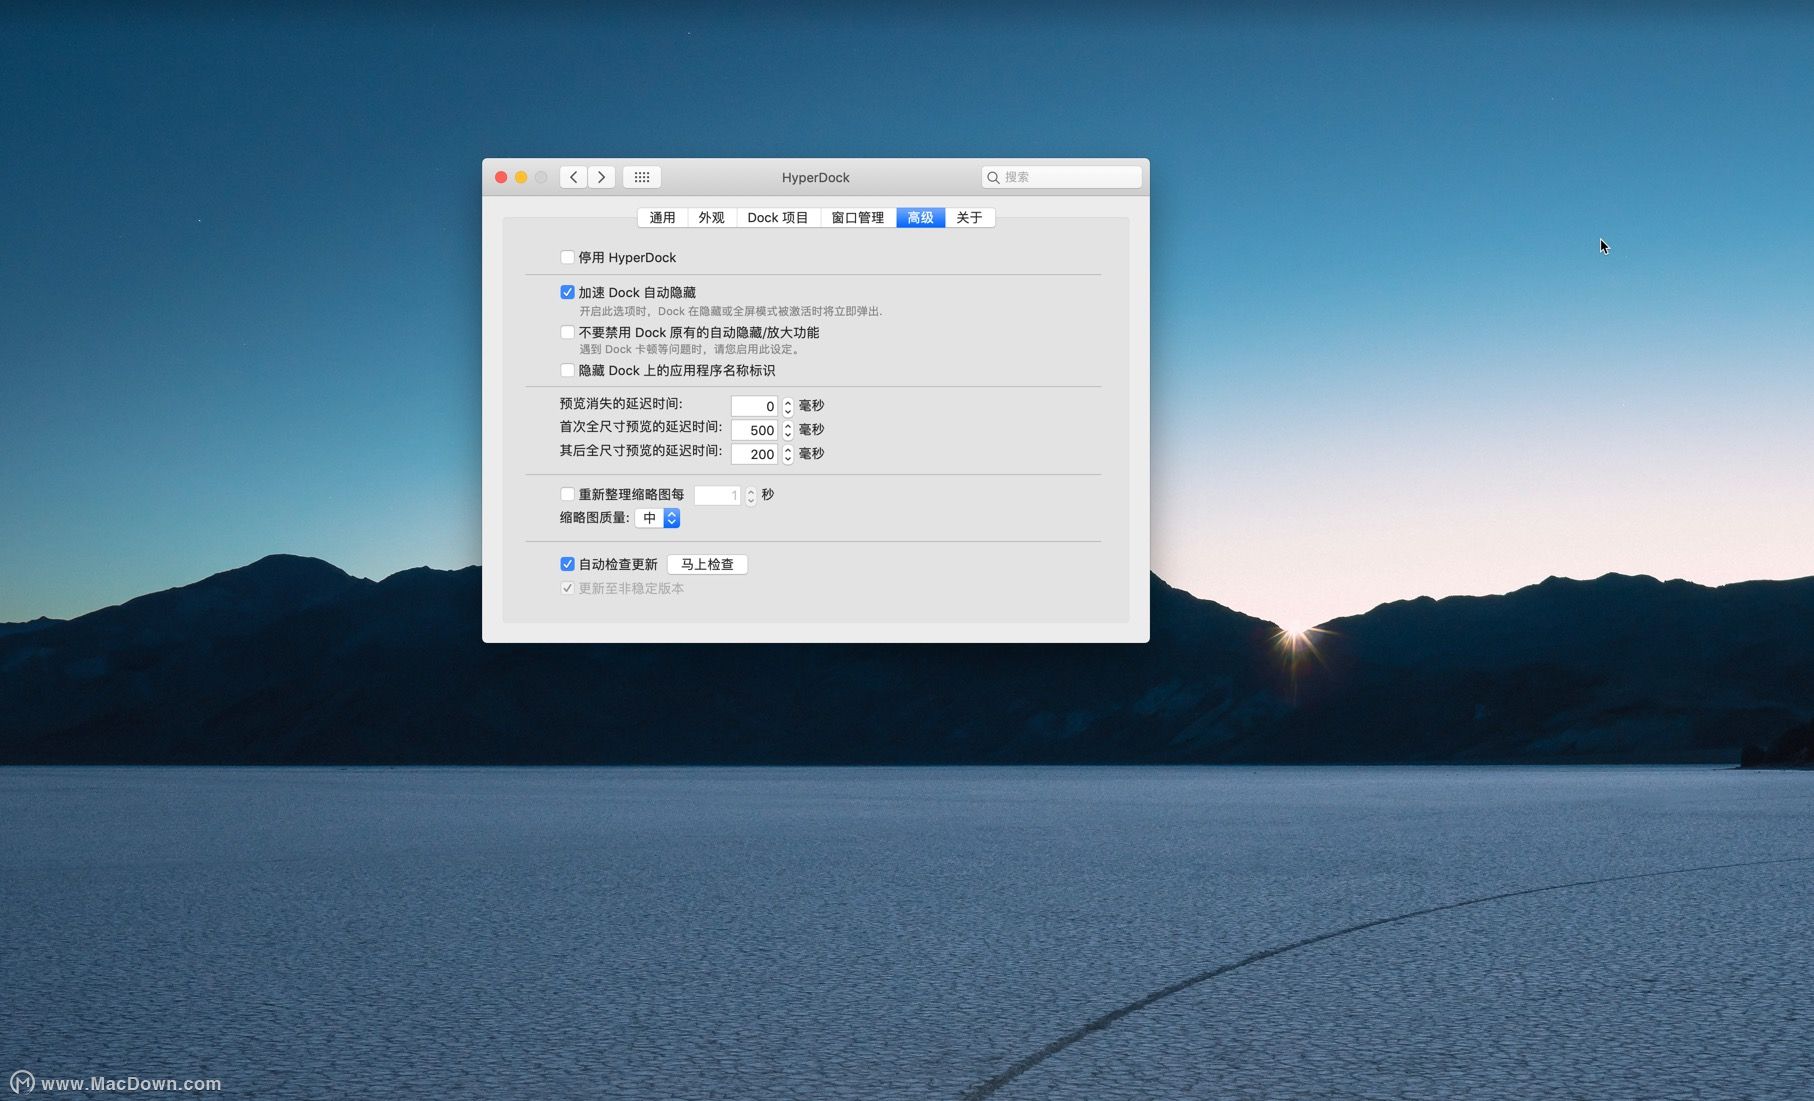The width and height of the screenshot is (1814, 1101).
Task: Uncheck 加速 Dock 自动隐藏
Action: 567,292
